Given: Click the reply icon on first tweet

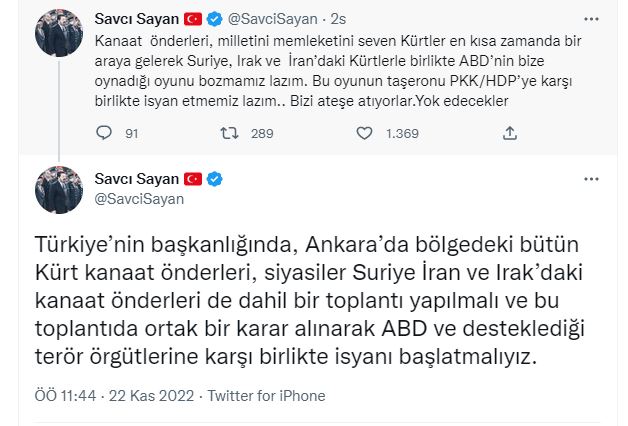Looking at the screenshot, I should coord(104,133).
